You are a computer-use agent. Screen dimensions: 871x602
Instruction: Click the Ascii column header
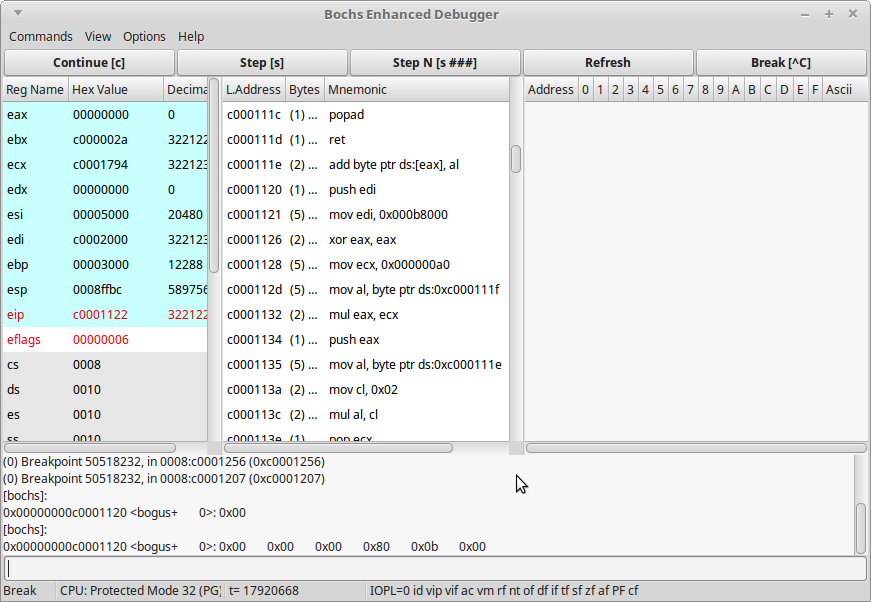pos(844,89)
